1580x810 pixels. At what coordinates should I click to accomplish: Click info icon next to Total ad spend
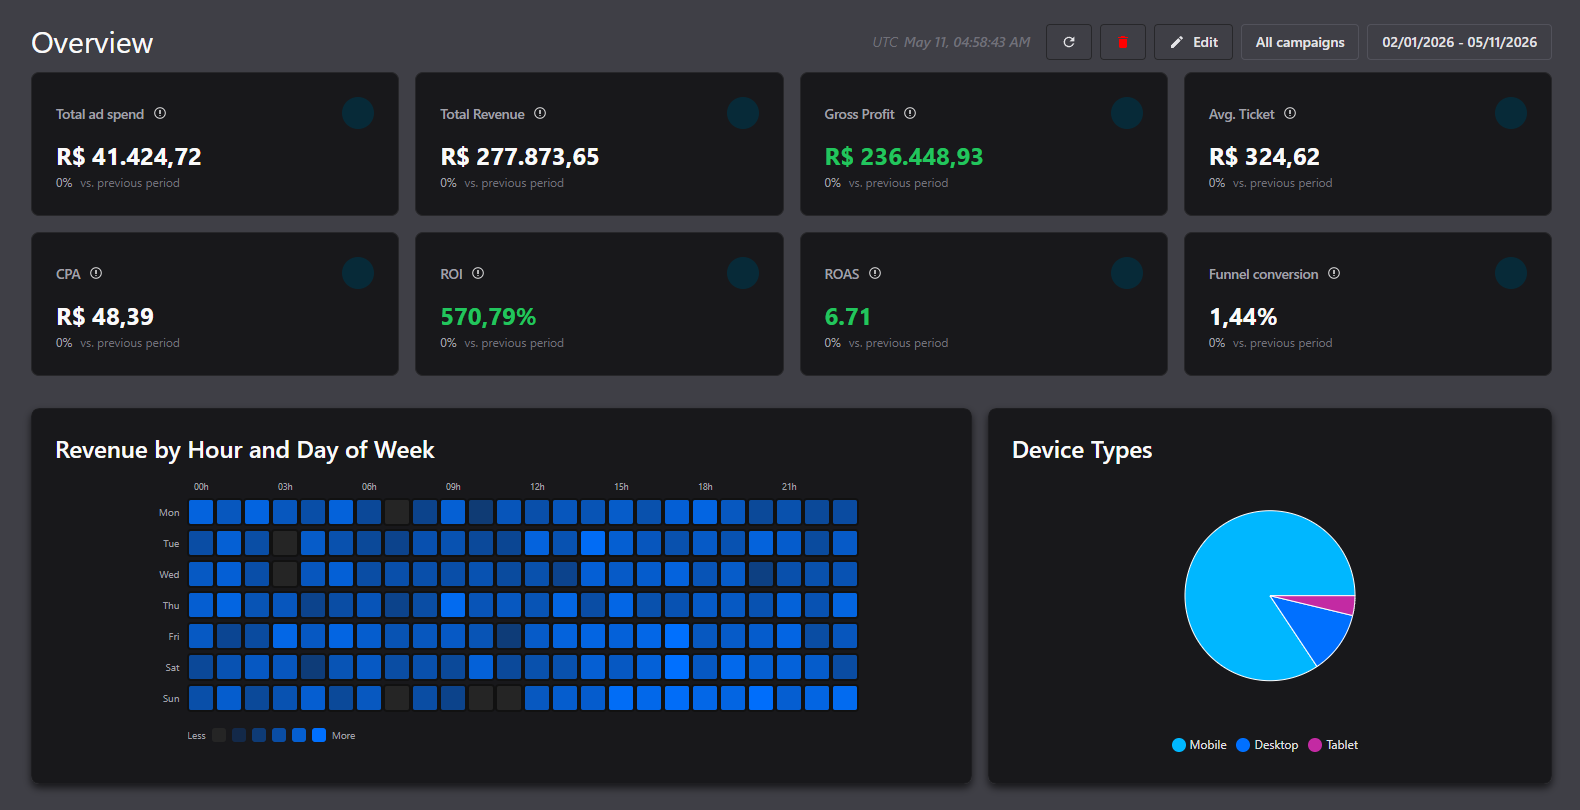[x=160, y=113]
